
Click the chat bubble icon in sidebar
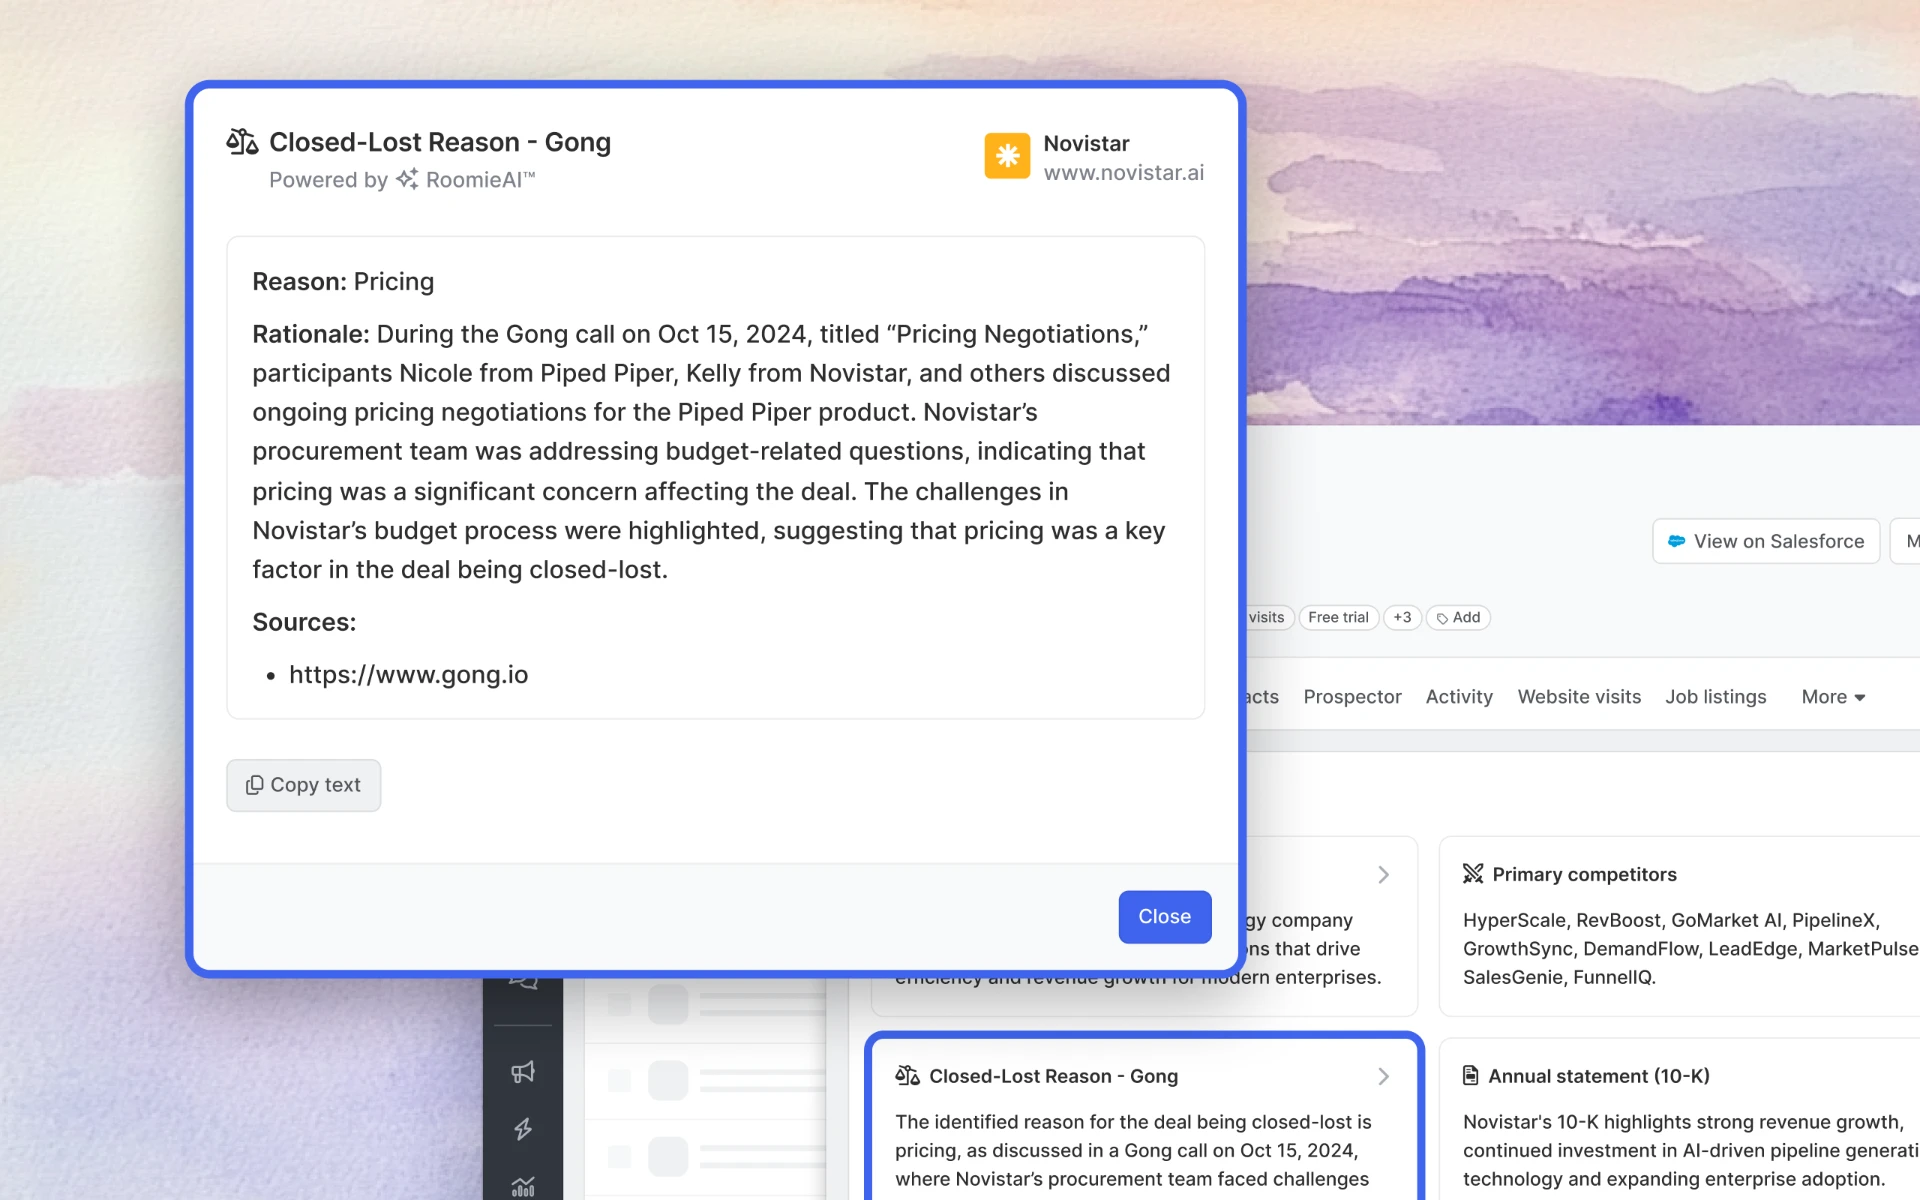(523, 982)
